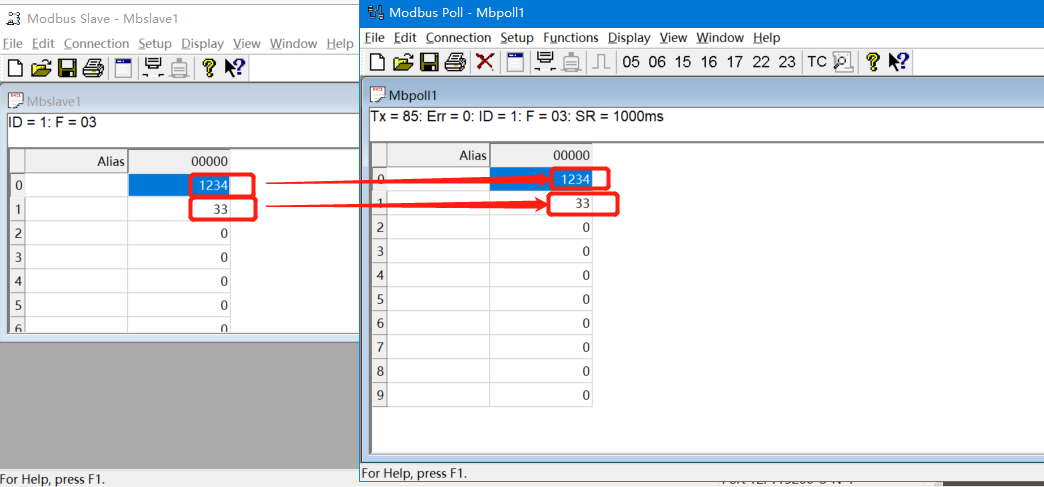Open Connection menu in Modbus Slave

click(96, 44)
